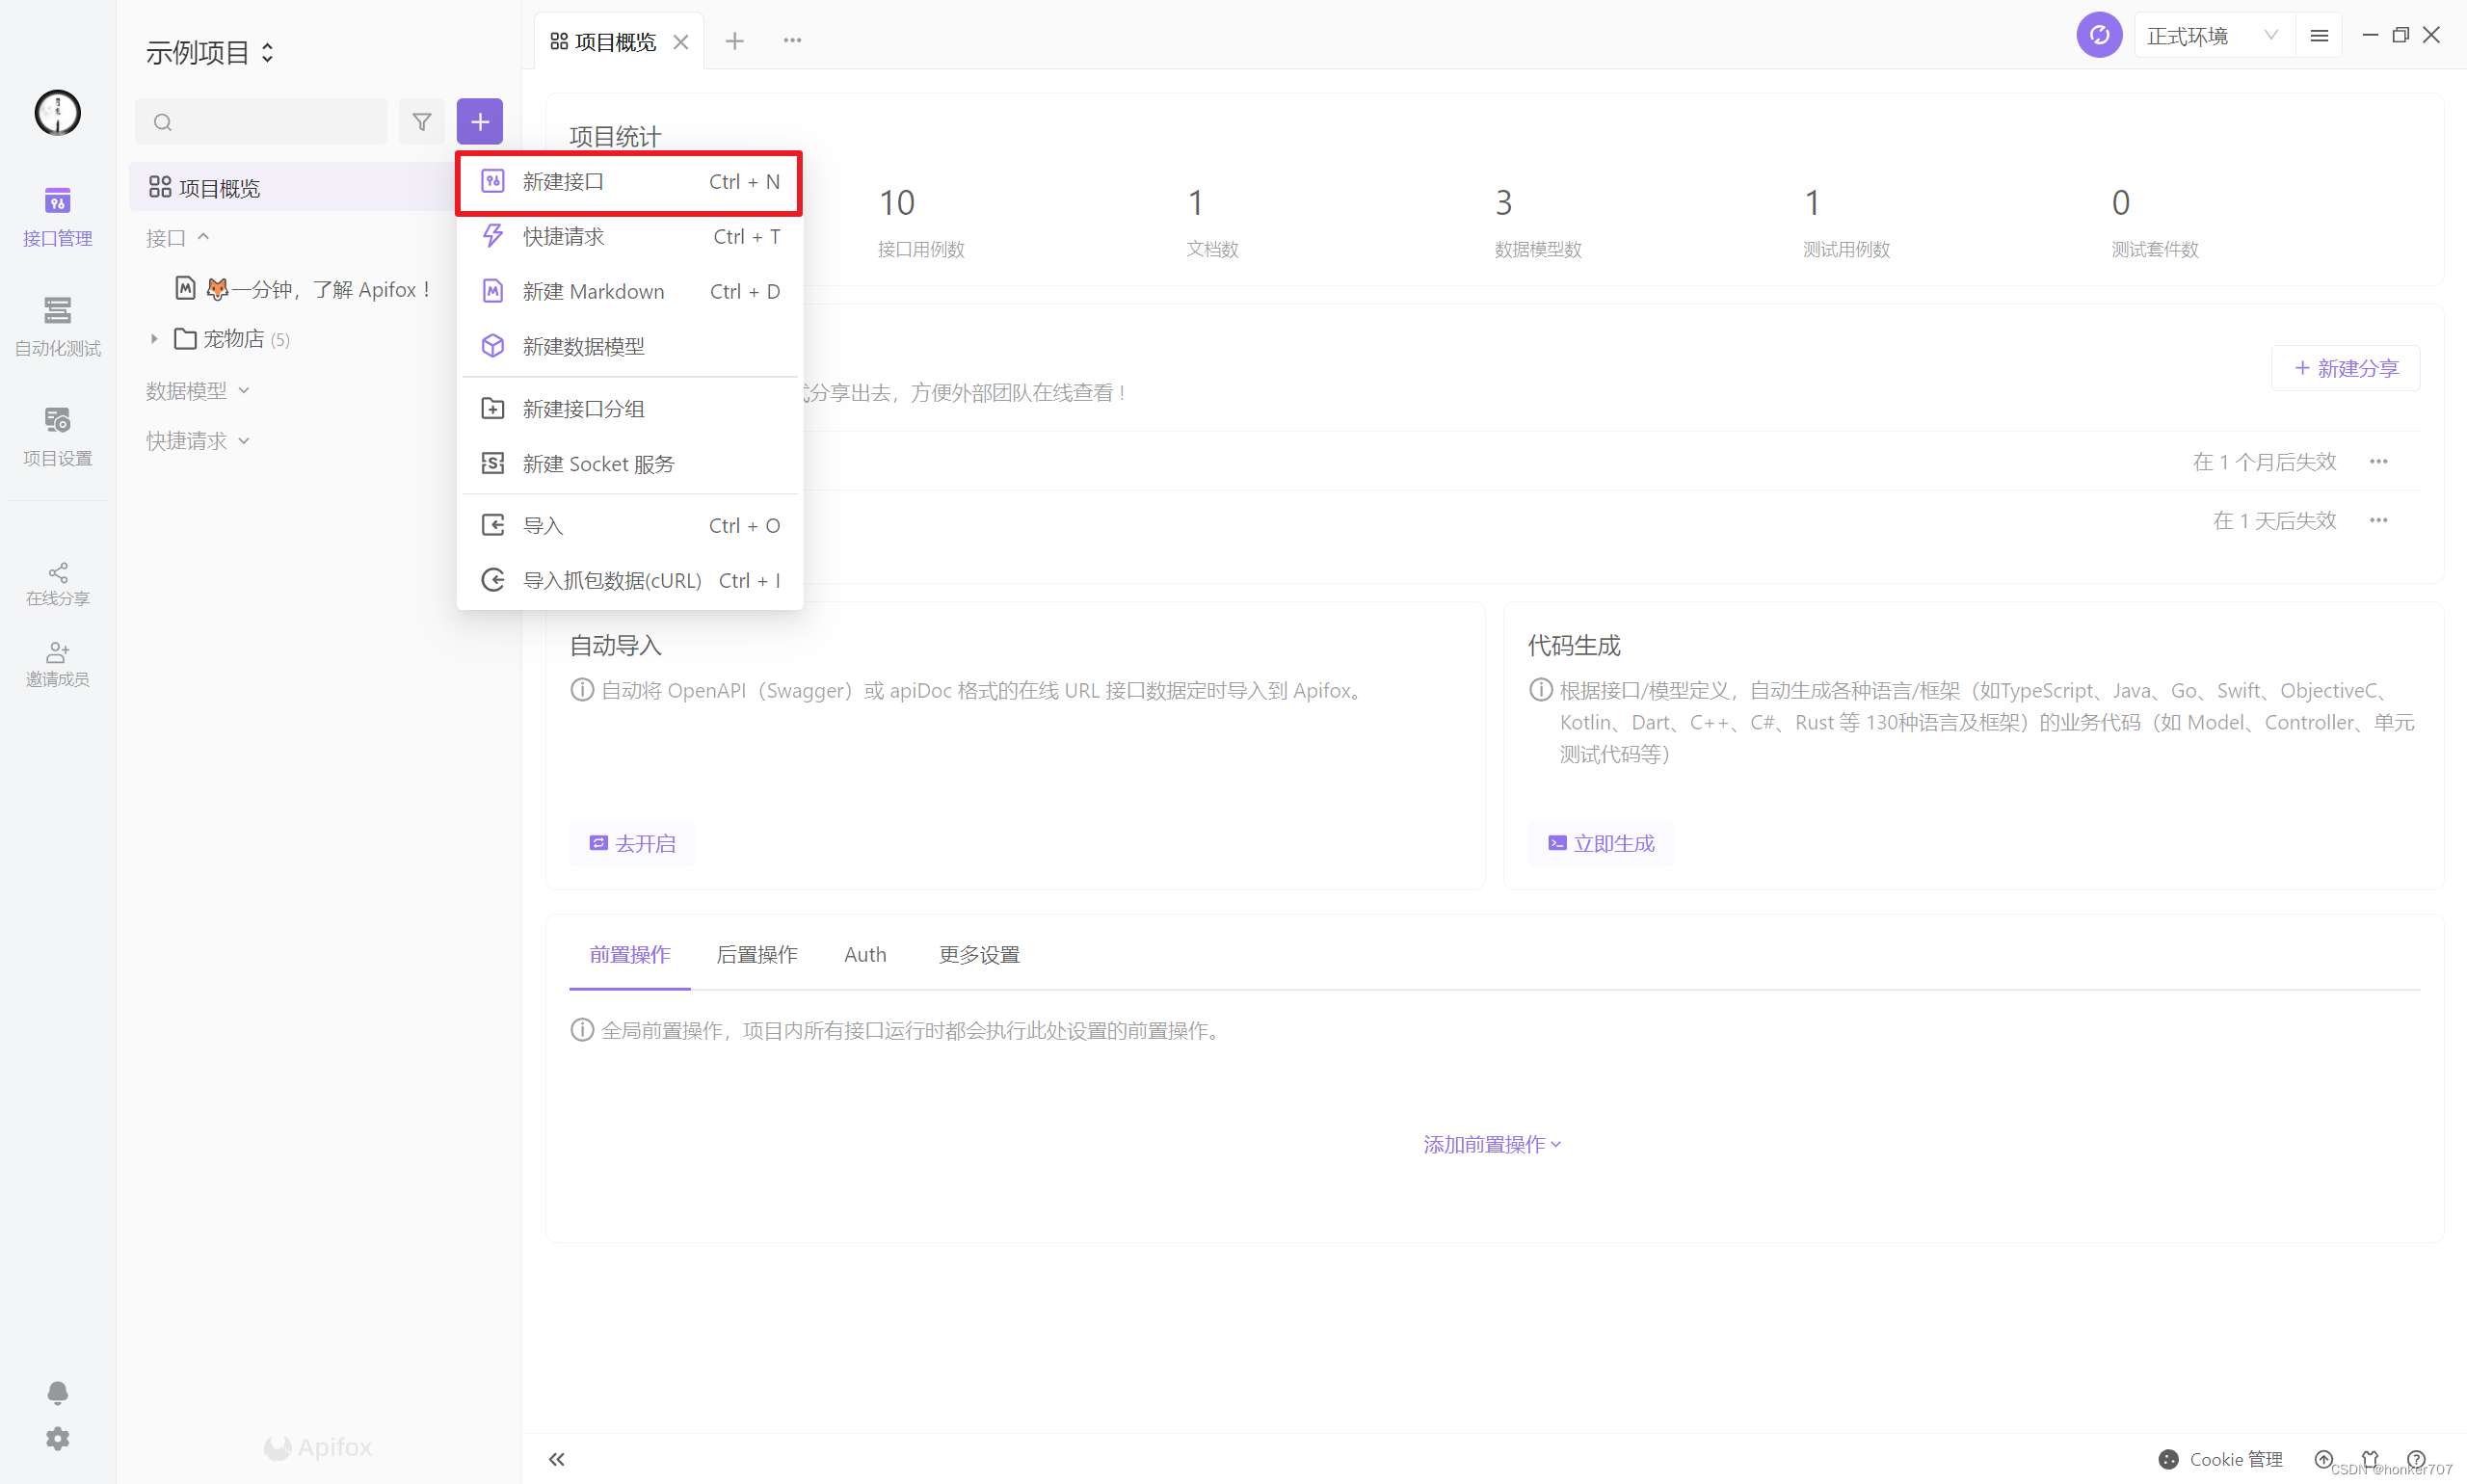Open the 一分钟，了解 Apifox document
This screenshot has width=2467, height=1484.
pos(303,289)
